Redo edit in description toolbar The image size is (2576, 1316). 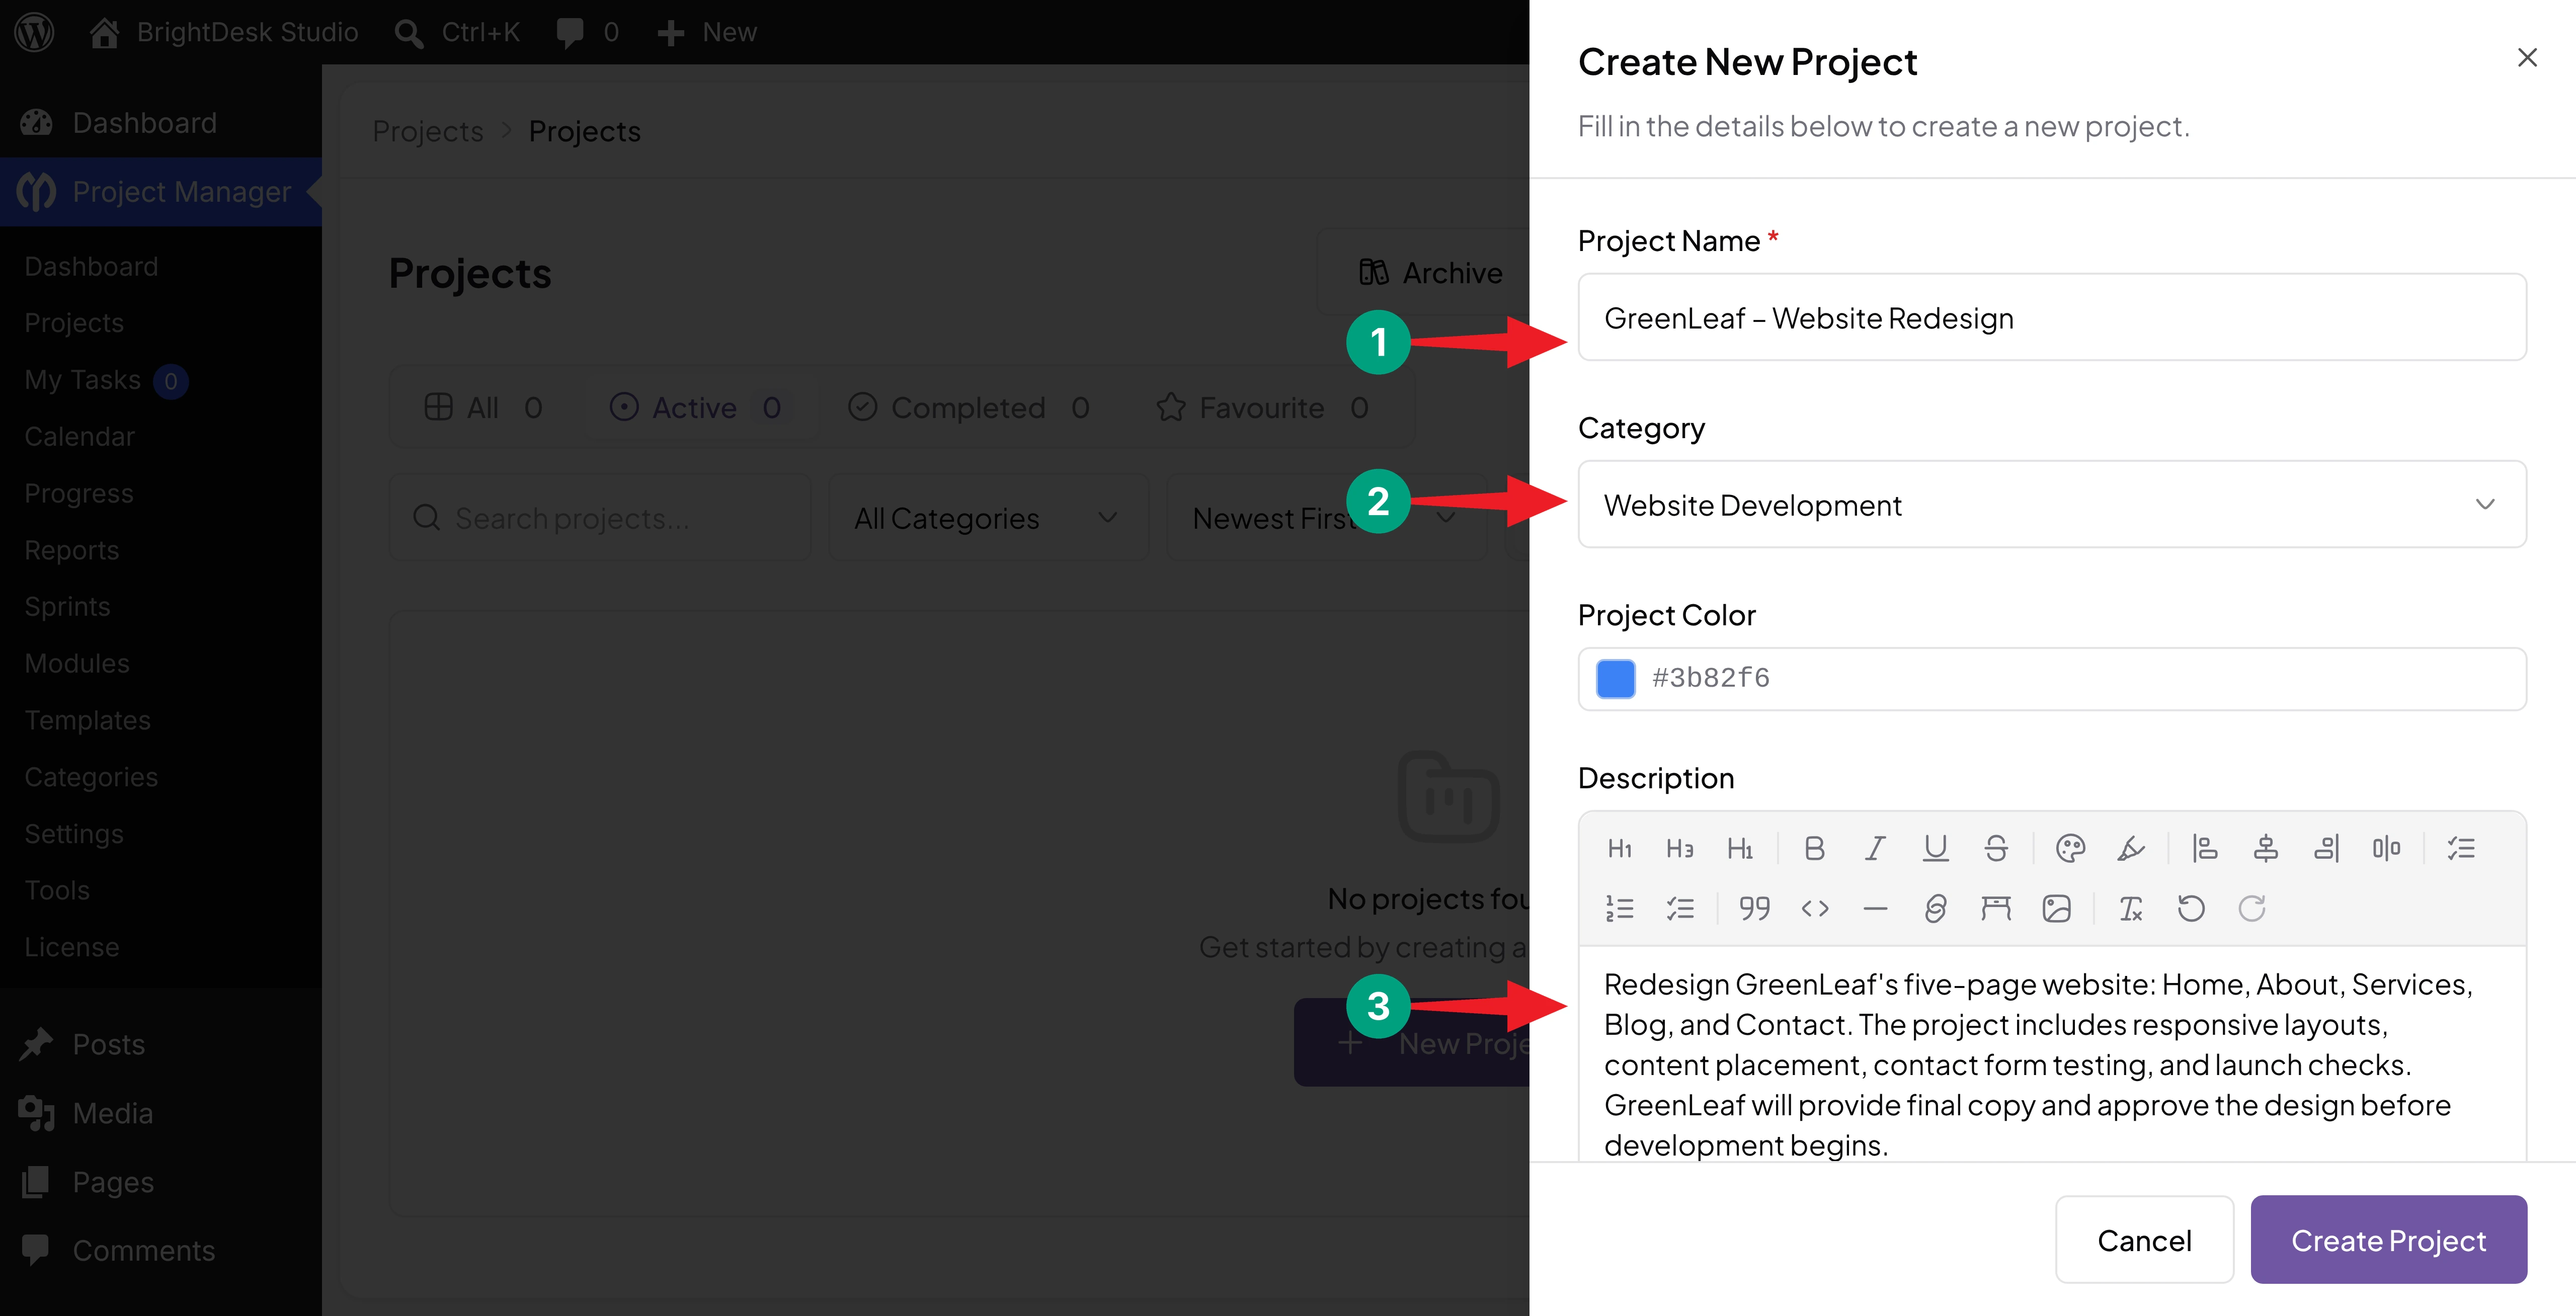pos(2251,909)
